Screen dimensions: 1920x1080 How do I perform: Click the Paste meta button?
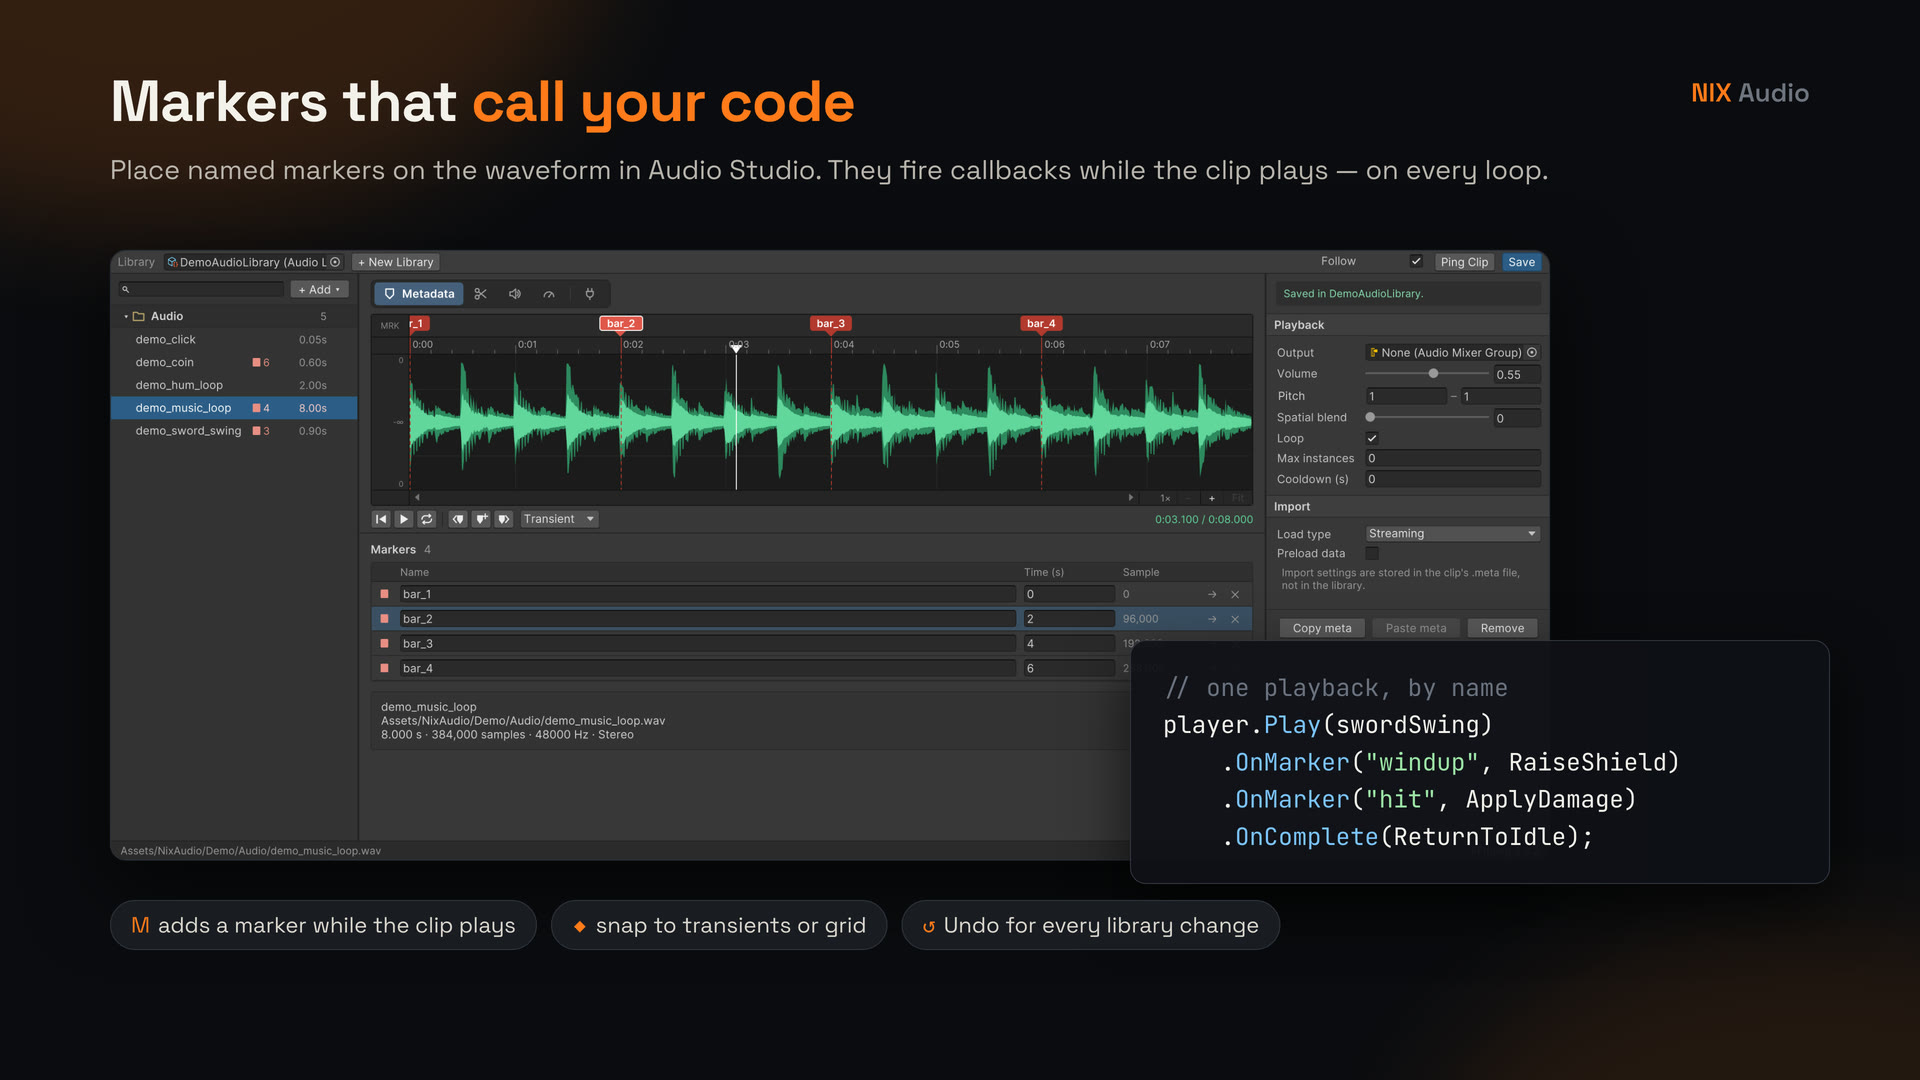point(1416,628)
